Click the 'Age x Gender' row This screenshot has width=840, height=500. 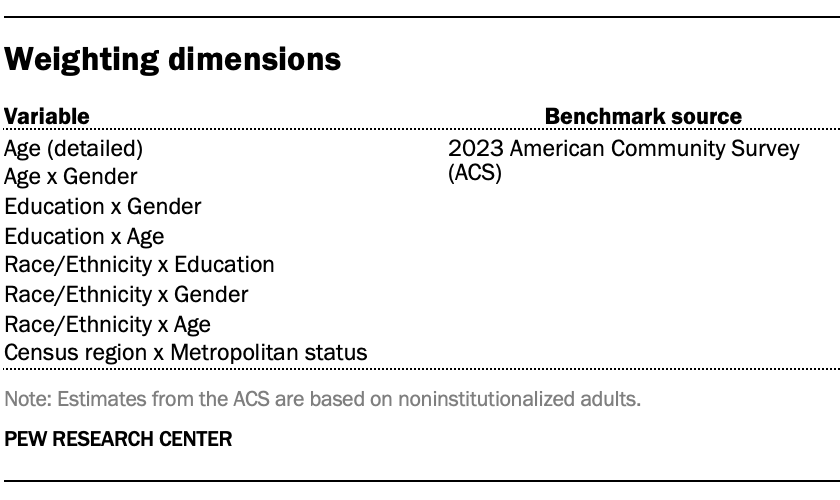point(71,177)
